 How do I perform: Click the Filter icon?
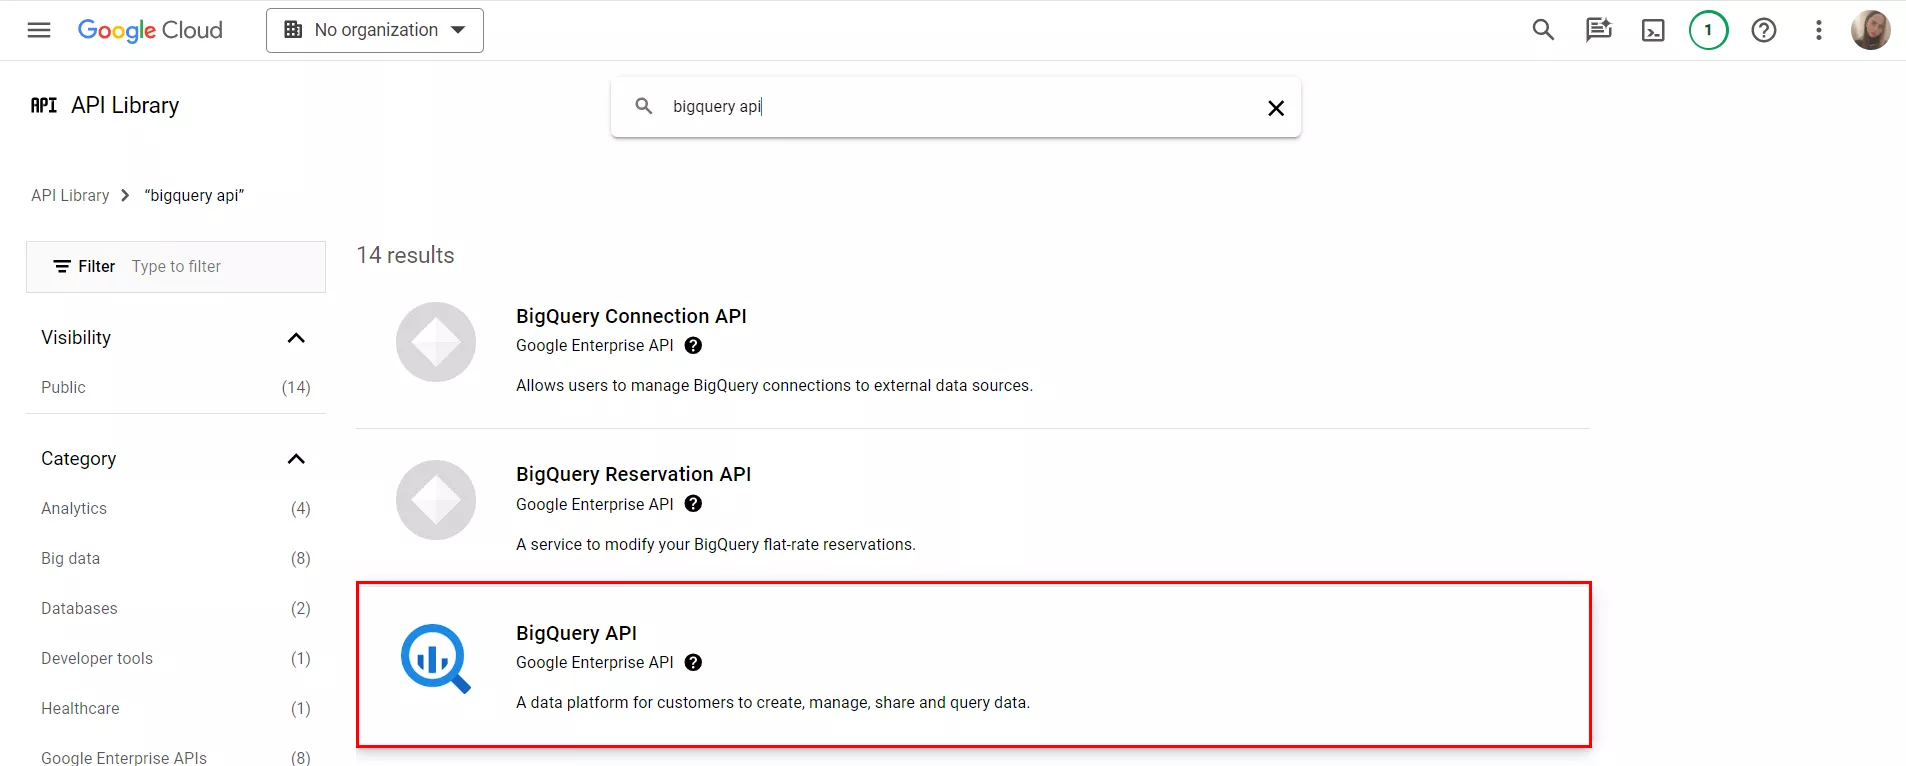point(62,266)
